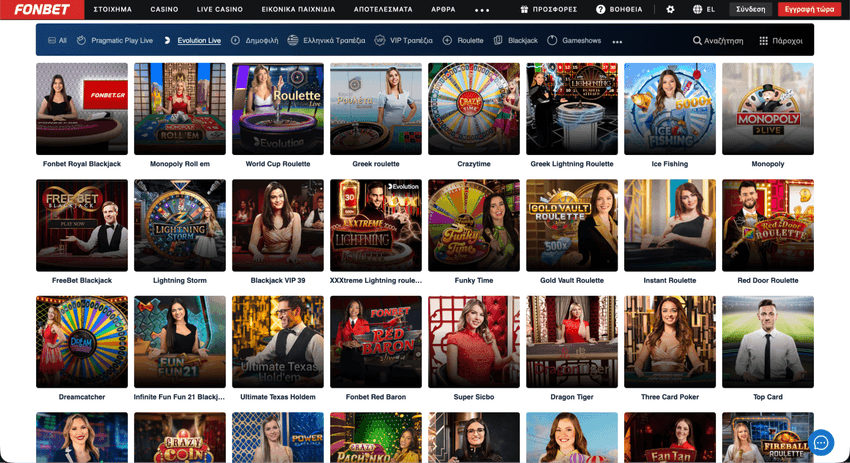Click the VIP tables badge icon
This screenshot has width=850, height=463.
[x=379, y=40]
